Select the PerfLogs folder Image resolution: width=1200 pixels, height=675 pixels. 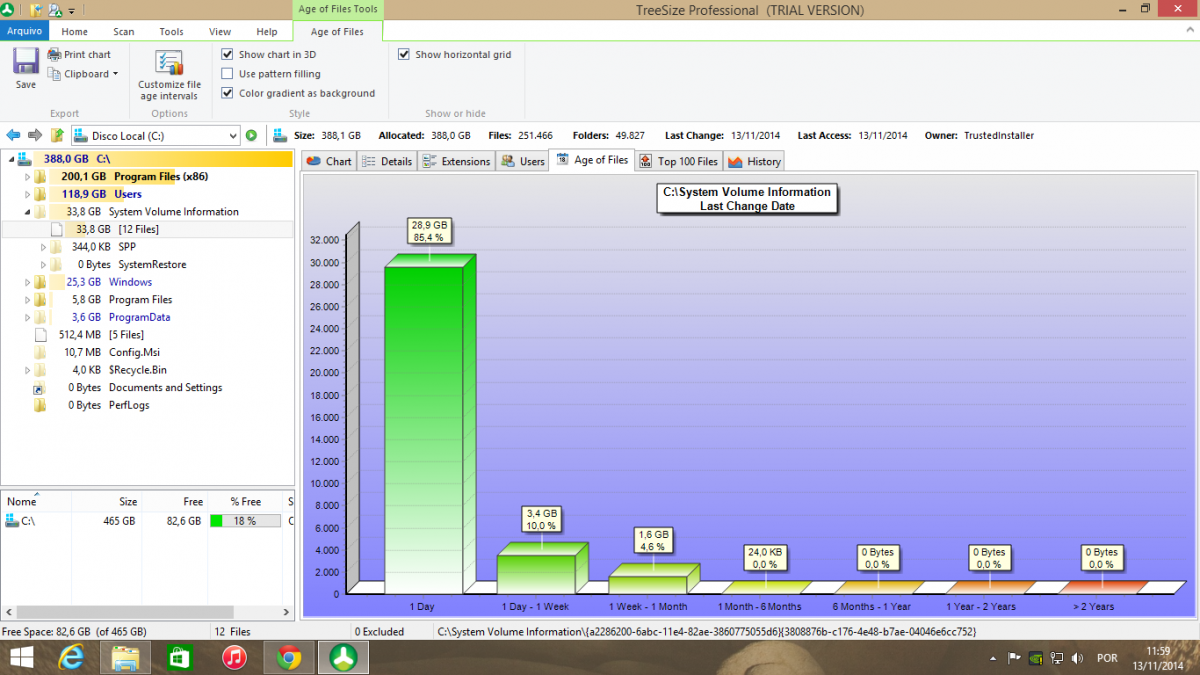click(130, 405)
